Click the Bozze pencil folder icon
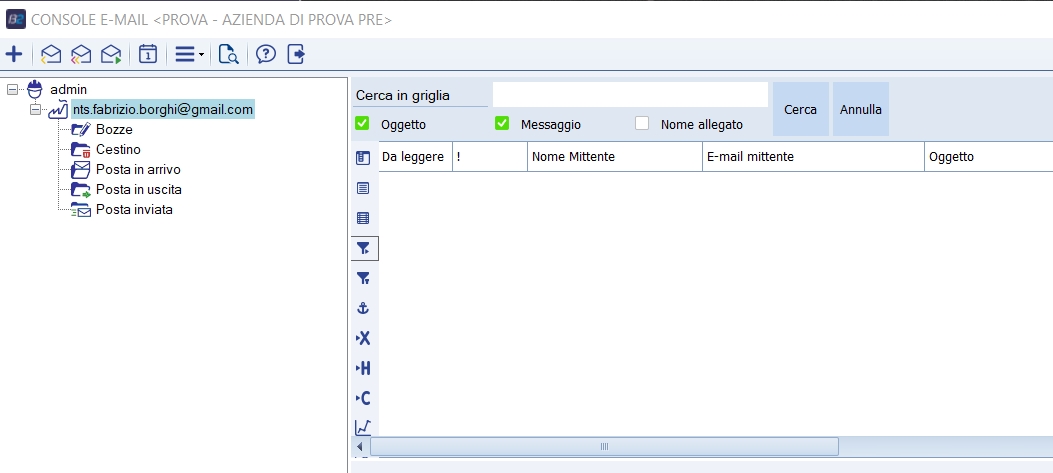The image size is (1053, 473). (81, 129)
